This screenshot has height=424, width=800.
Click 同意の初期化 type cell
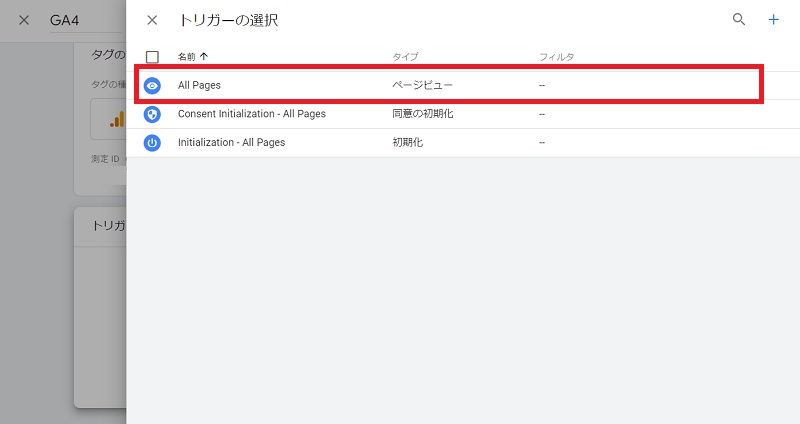[422, 114]
